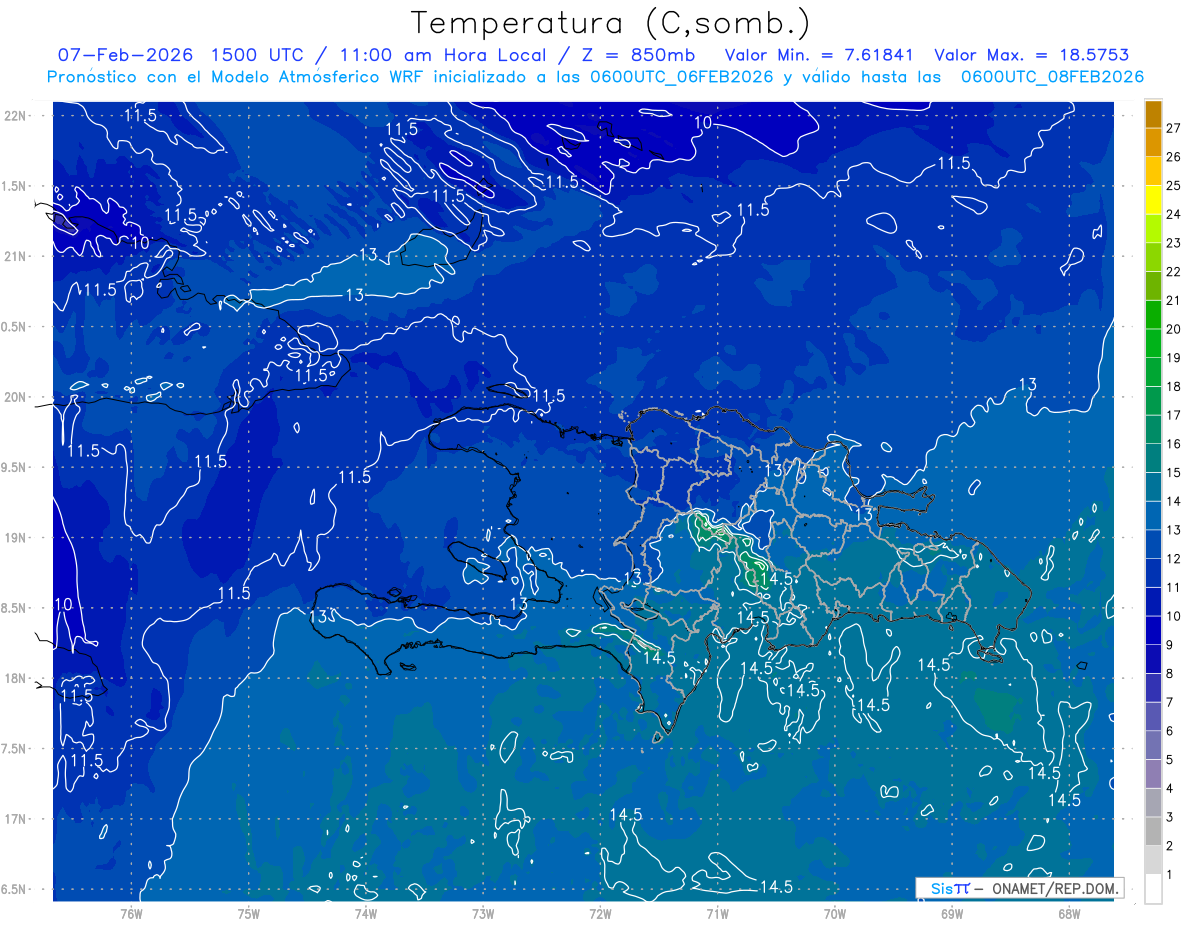Select the "Z = 850mb" level label

(x=637, y=55)
